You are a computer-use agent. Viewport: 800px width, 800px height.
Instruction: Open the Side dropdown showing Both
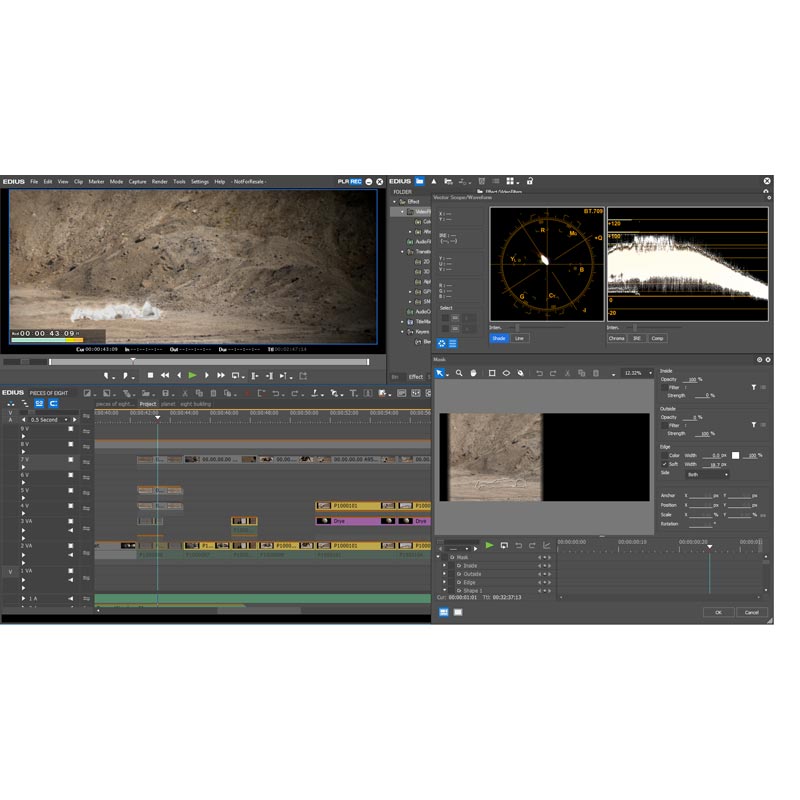pyautogui.click(x=708, y=473)
